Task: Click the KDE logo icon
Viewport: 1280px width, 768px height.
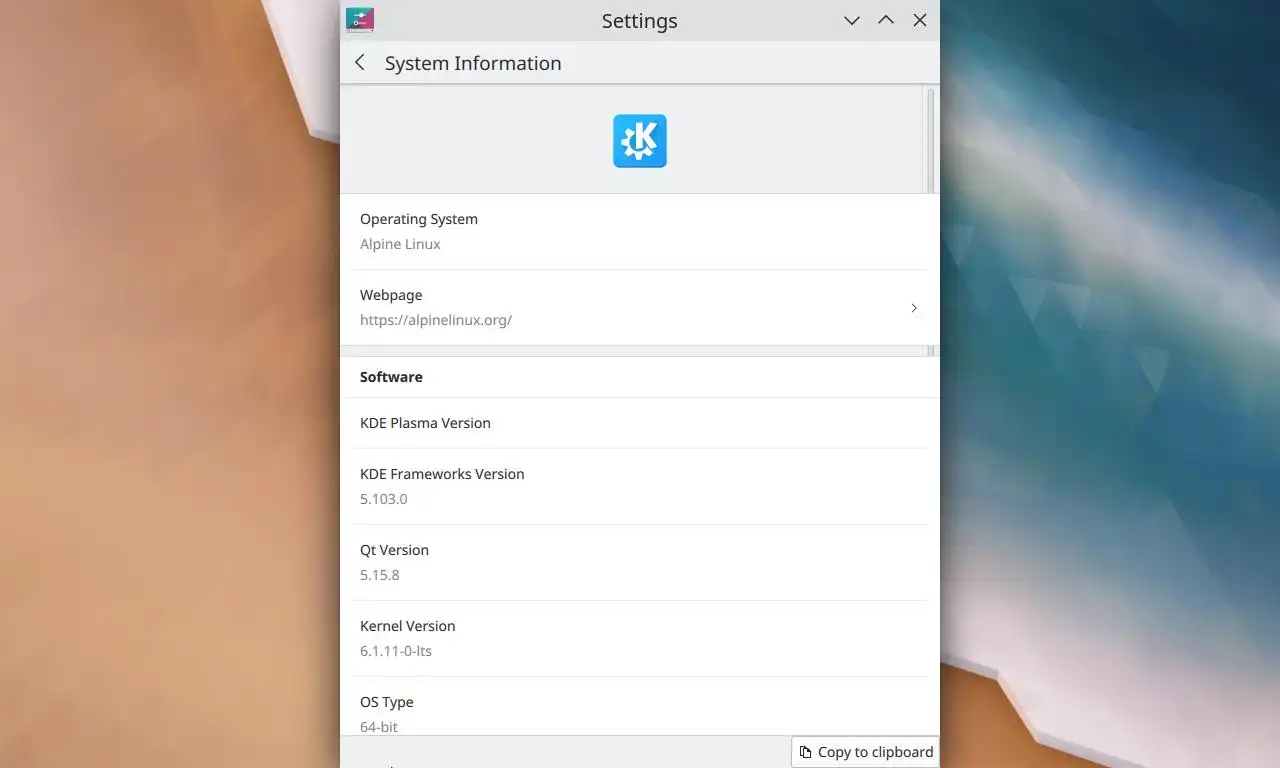Action: 640,141
